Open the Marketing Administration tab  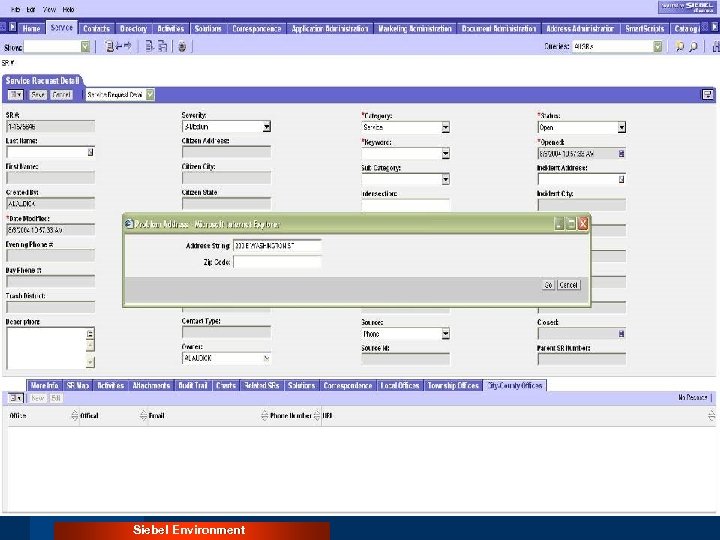coord(415,28)
